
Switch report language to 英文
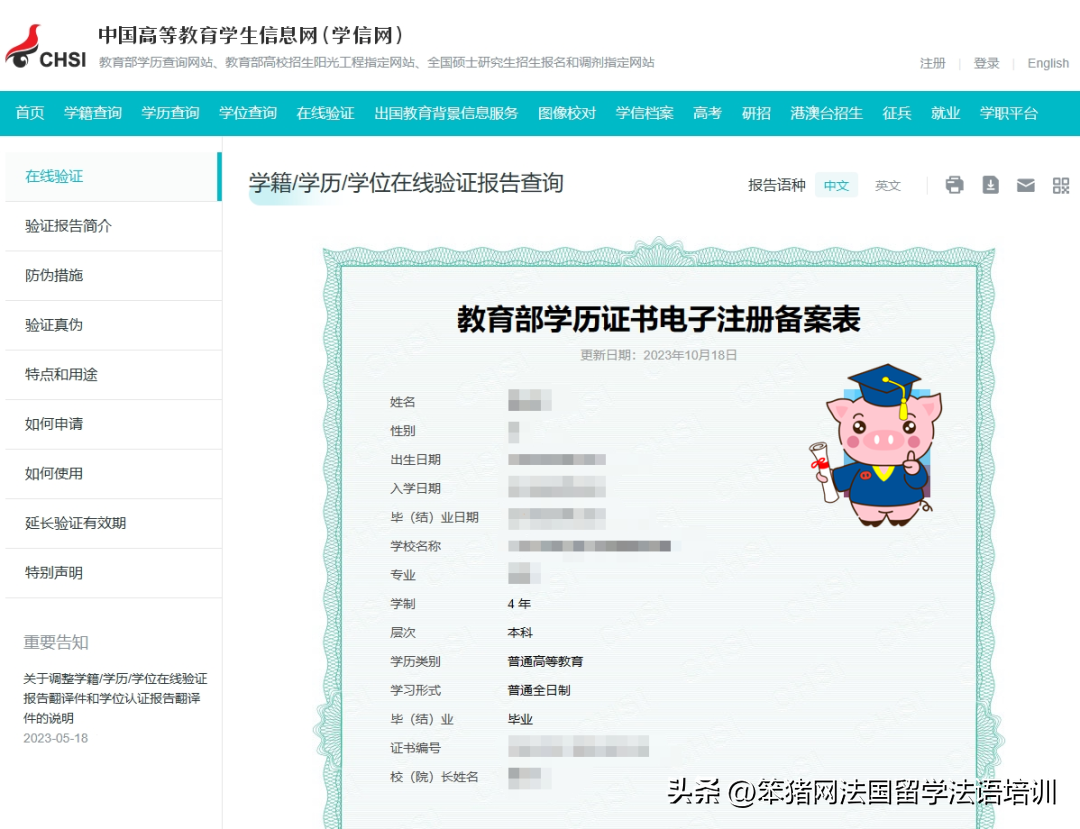pos(888,185)
